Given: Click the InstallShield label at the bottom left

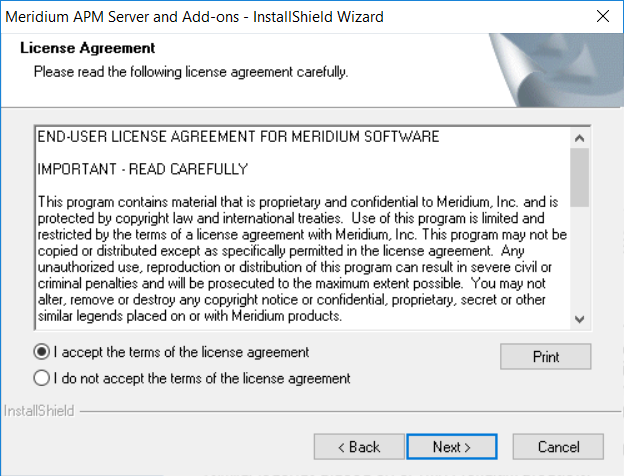Looking at the screenshot, I should coord(39,411).
